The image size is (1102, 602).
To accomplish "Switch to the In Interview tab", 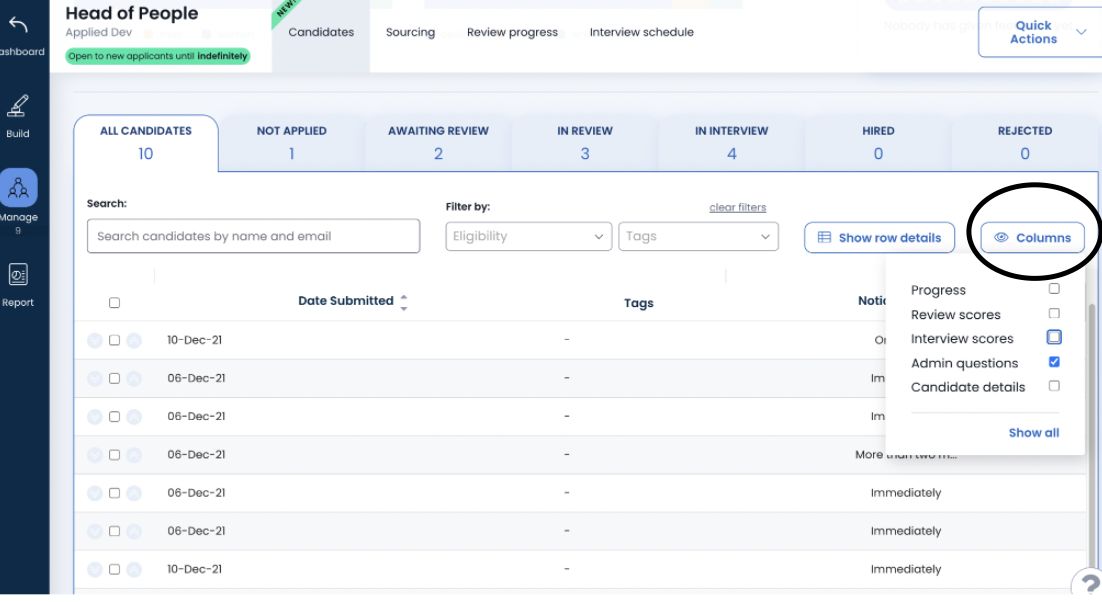I will (x=731, y=142).
